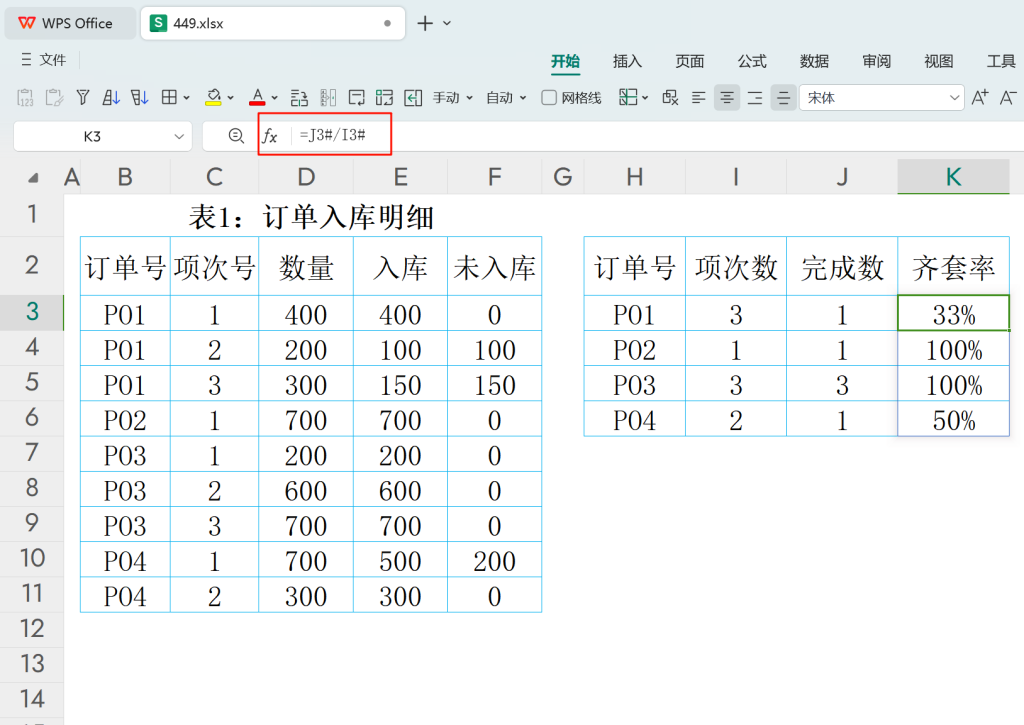The image size is (1024, 725).
Task: Apply the red font color A
Action: click(x=257, y=98)
